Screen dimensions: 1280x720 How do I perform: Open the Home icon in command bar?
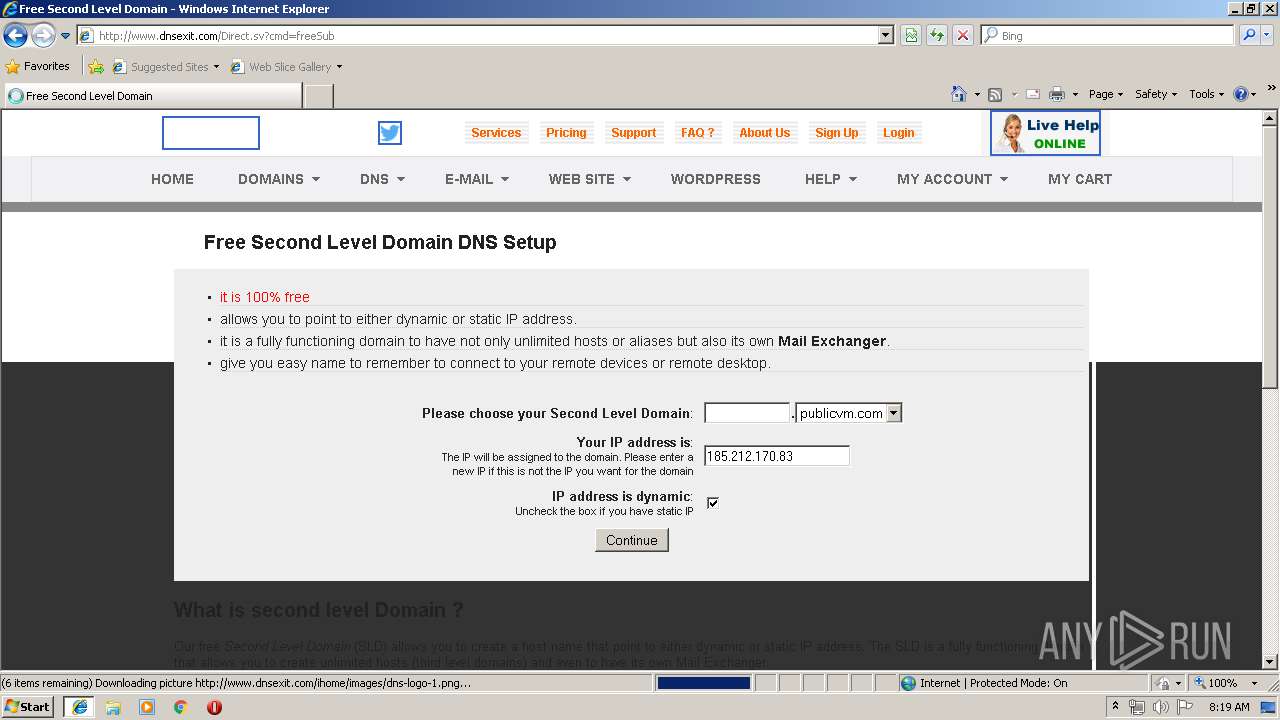coord(959,94)
